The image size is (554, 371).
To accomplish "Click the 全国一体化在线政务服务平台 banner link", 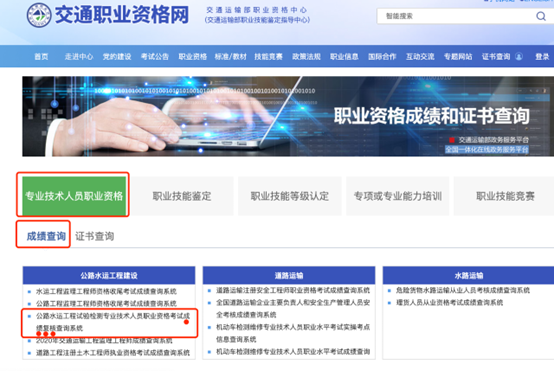I will tap(487, 149).
